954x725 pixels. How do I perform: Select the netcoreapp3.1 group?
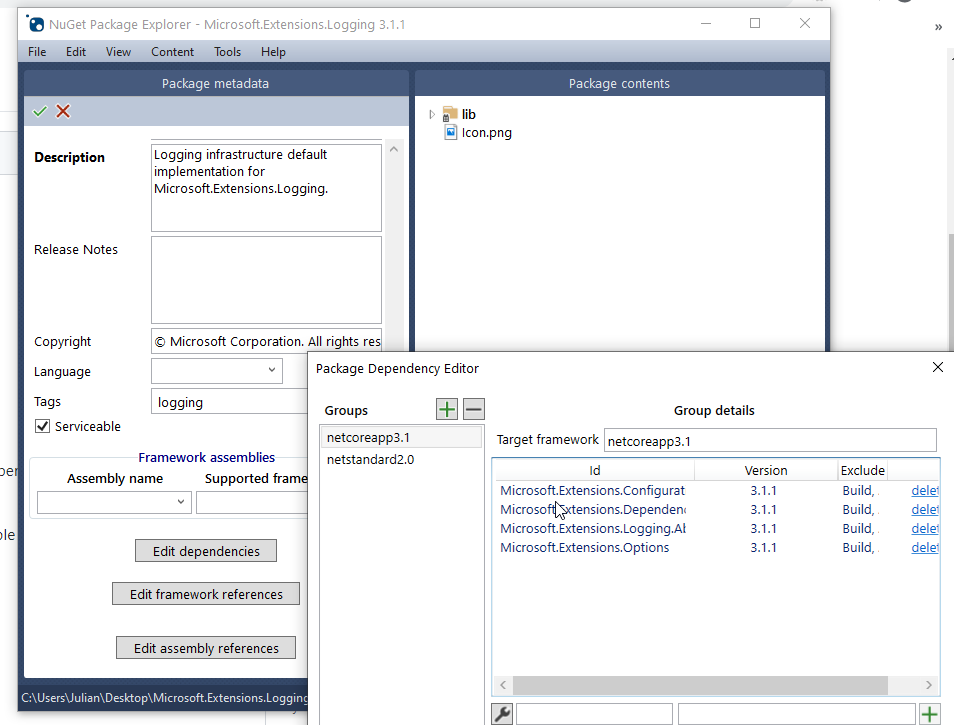tap(401, 437)
